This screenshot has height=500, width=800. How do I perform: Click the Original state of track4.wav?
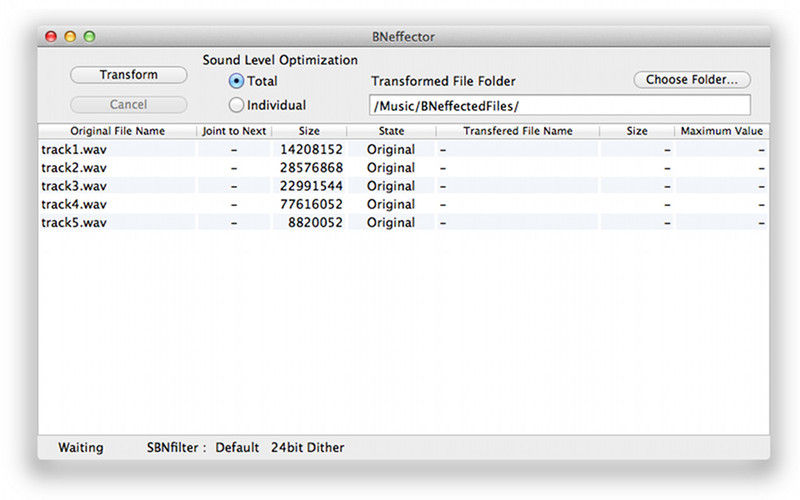391,205
